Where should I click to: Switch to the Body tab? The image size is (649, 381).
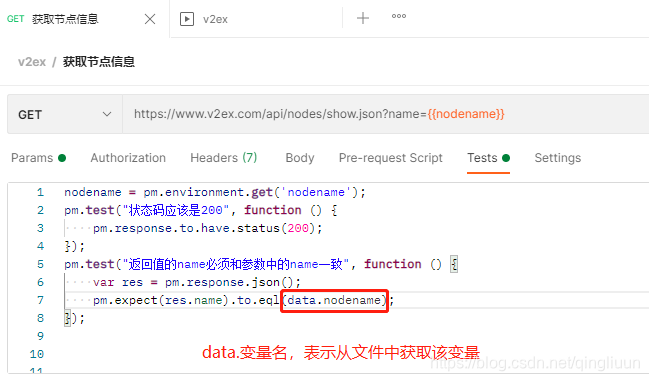300,158
